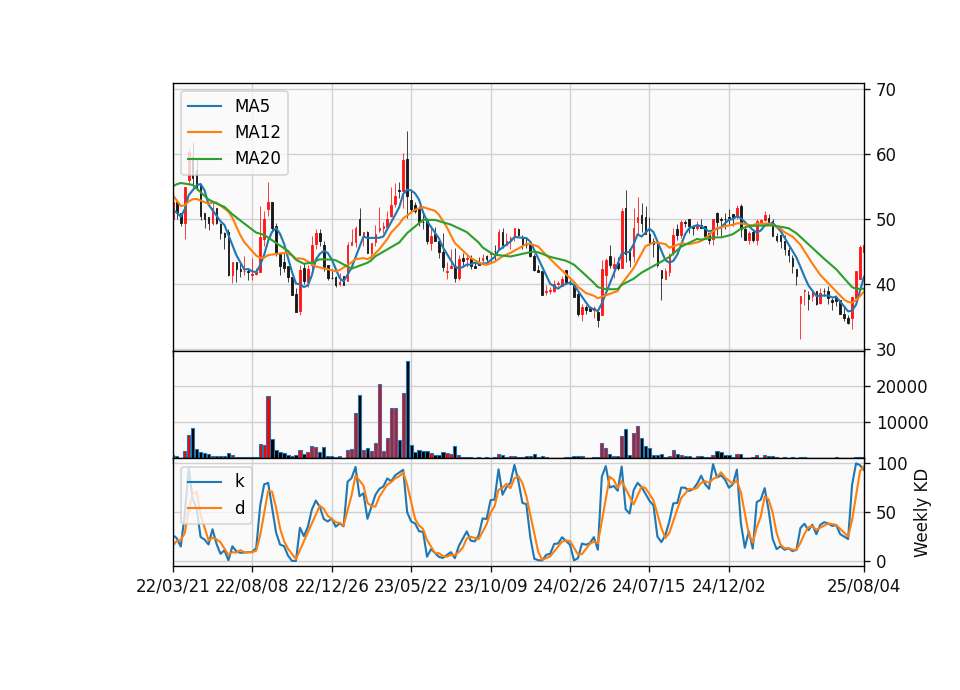The width and height of the screenshot is (960, 690).
Task: Click the tall red volume bar after 22/08/08
Action: [268, 427]
